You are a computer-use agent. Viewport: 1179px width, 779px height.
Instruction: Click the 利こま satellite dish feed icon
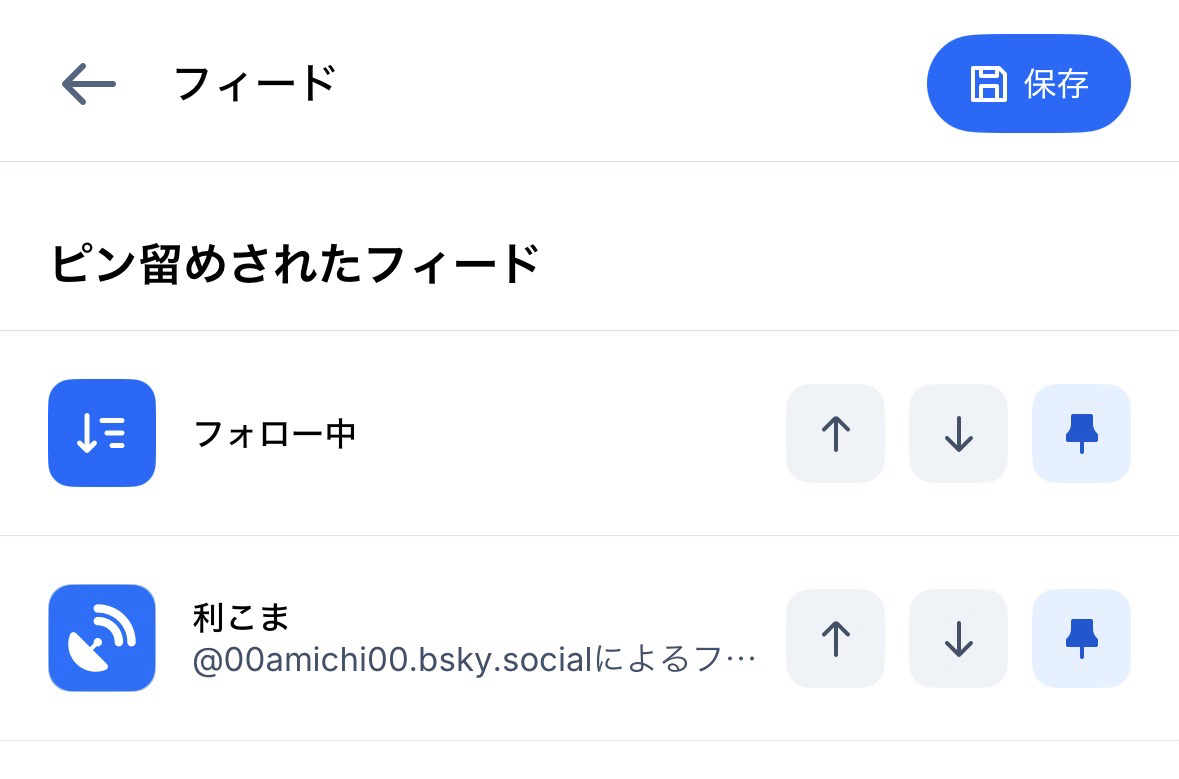click(x=102, y=638)
